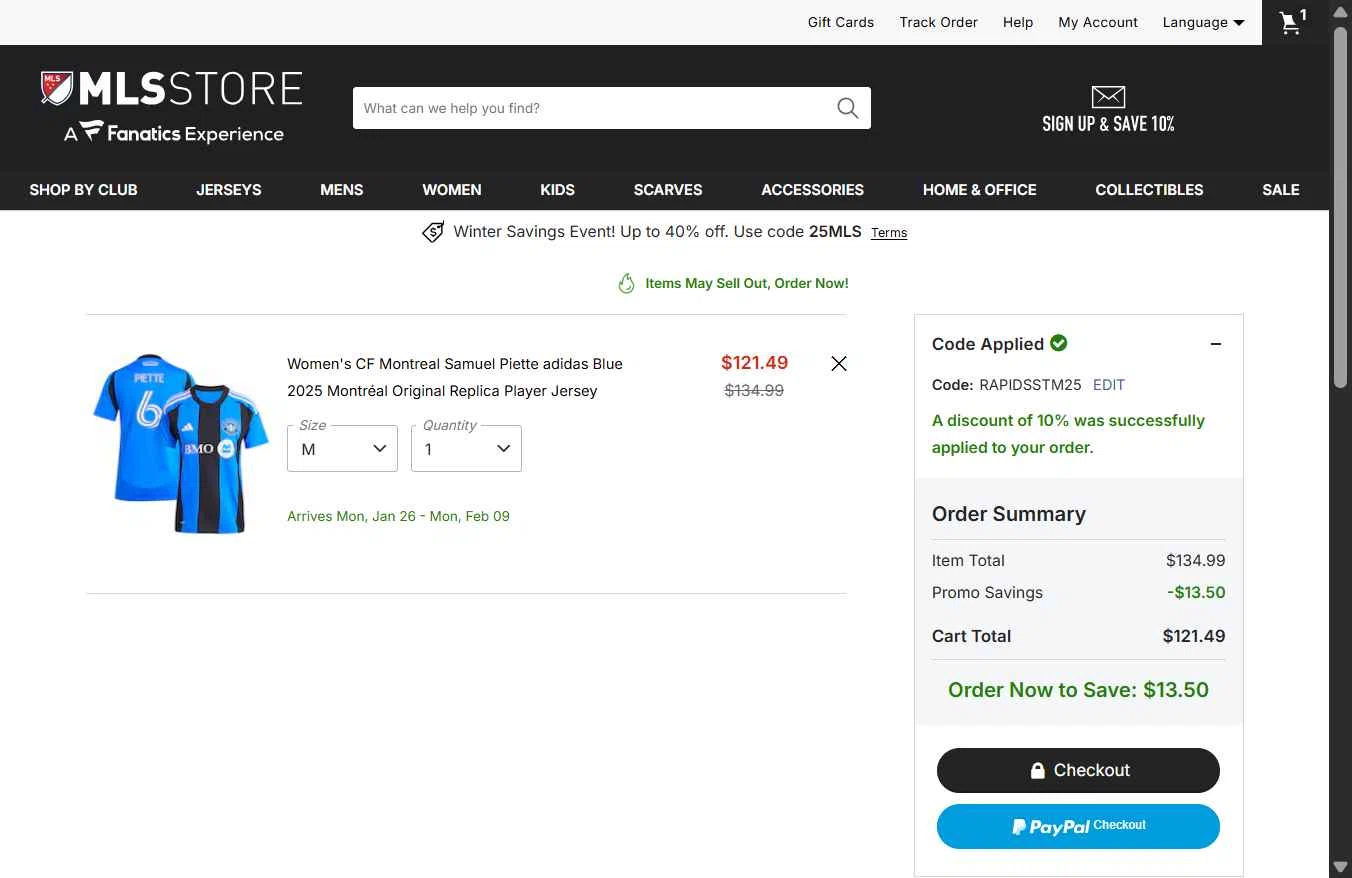1352x878 pixels.
Task: Open the promo Terms link
Action: click(x=889, y=233)
